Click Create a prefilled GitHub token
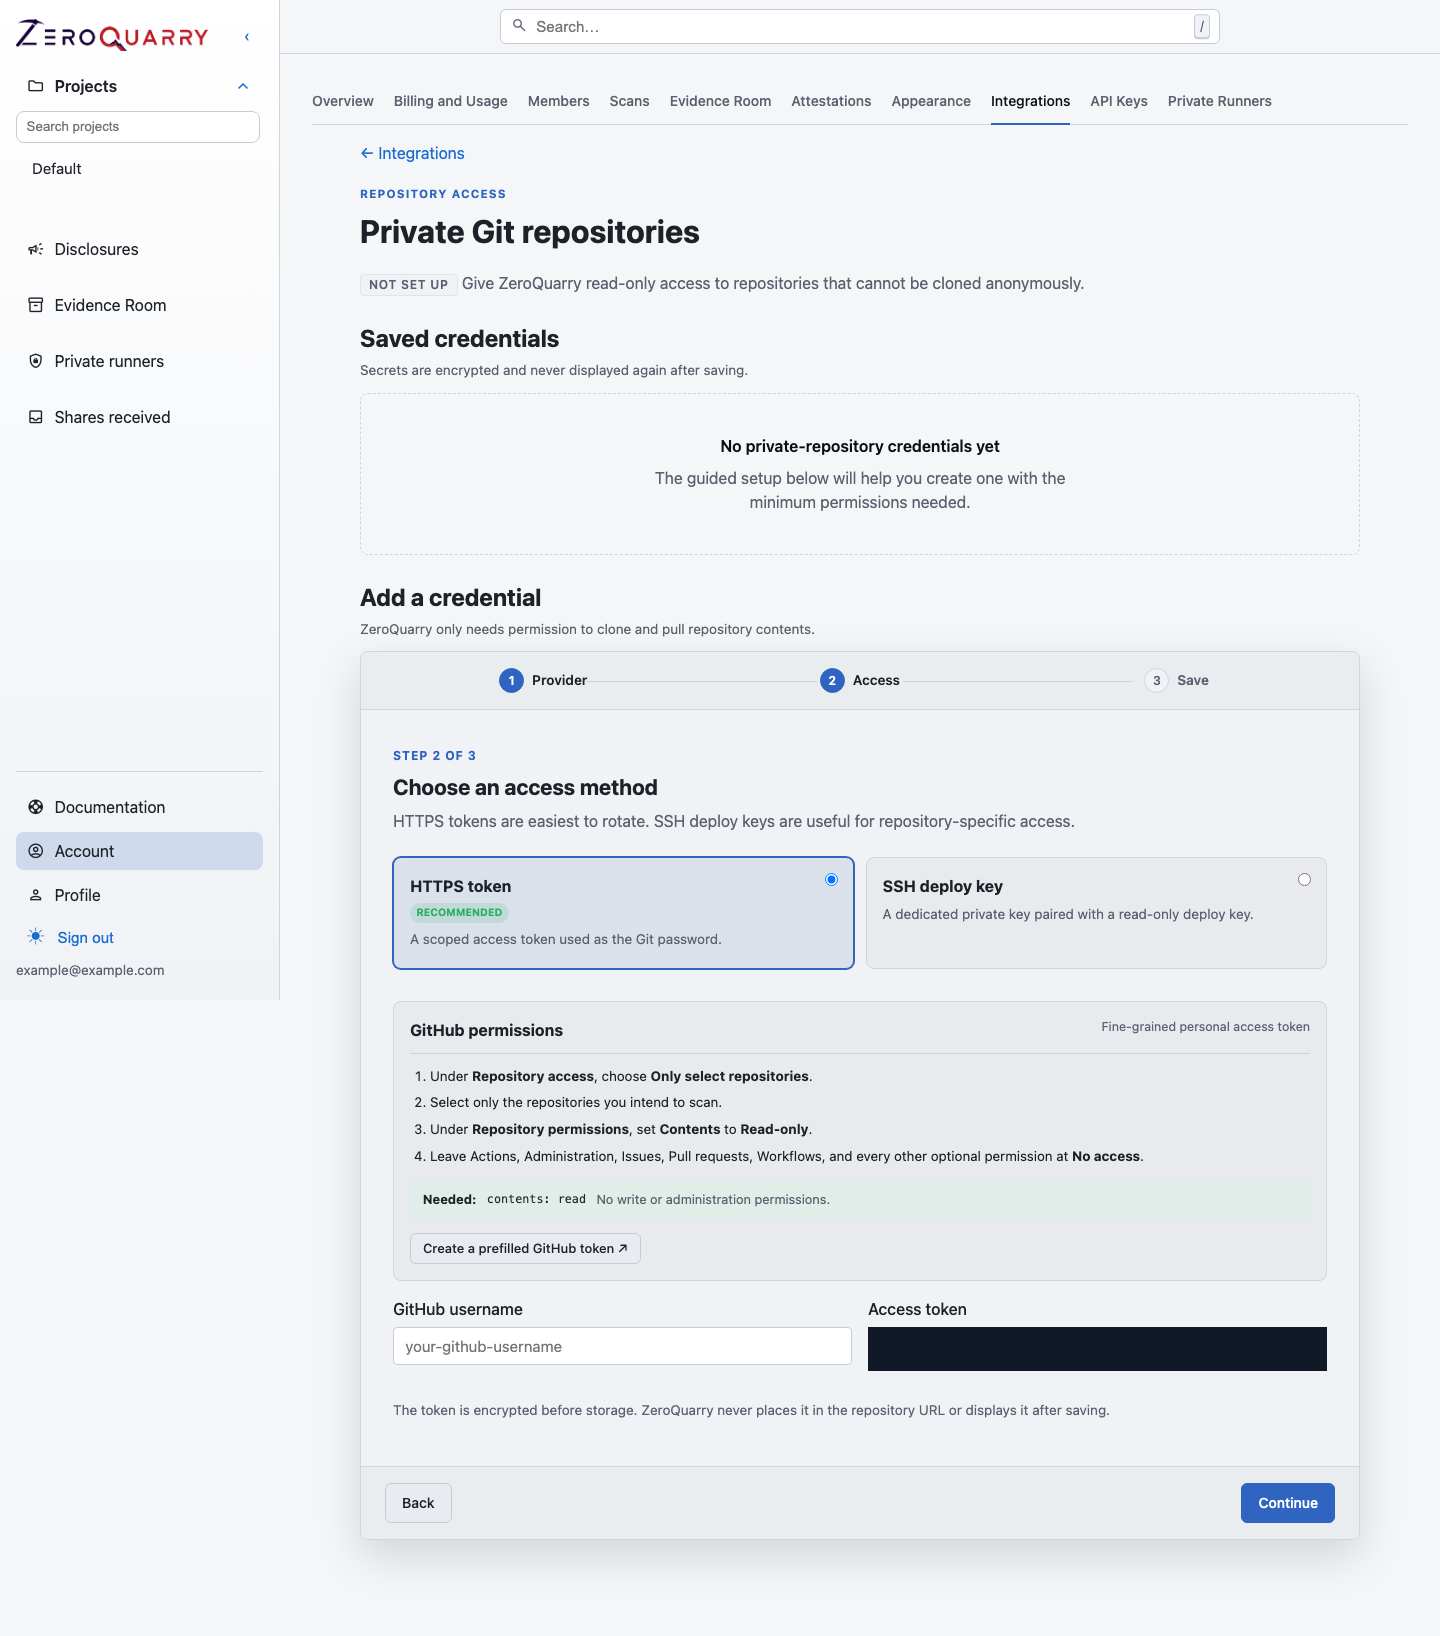Screen dimensions: 1440x1636 click(525, 1248)
